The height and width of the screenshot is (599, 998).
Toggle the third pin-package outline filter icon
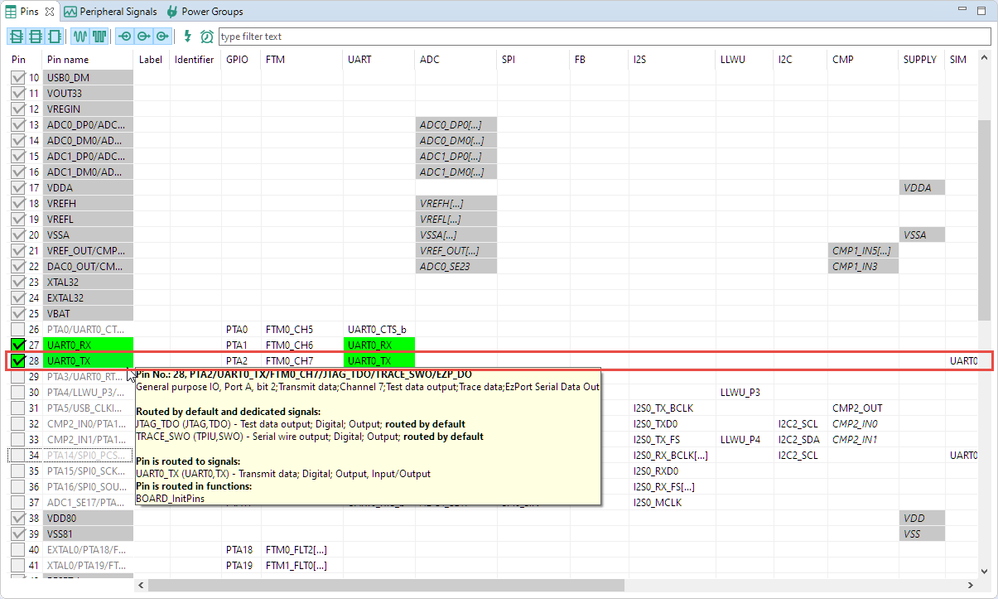55,36
